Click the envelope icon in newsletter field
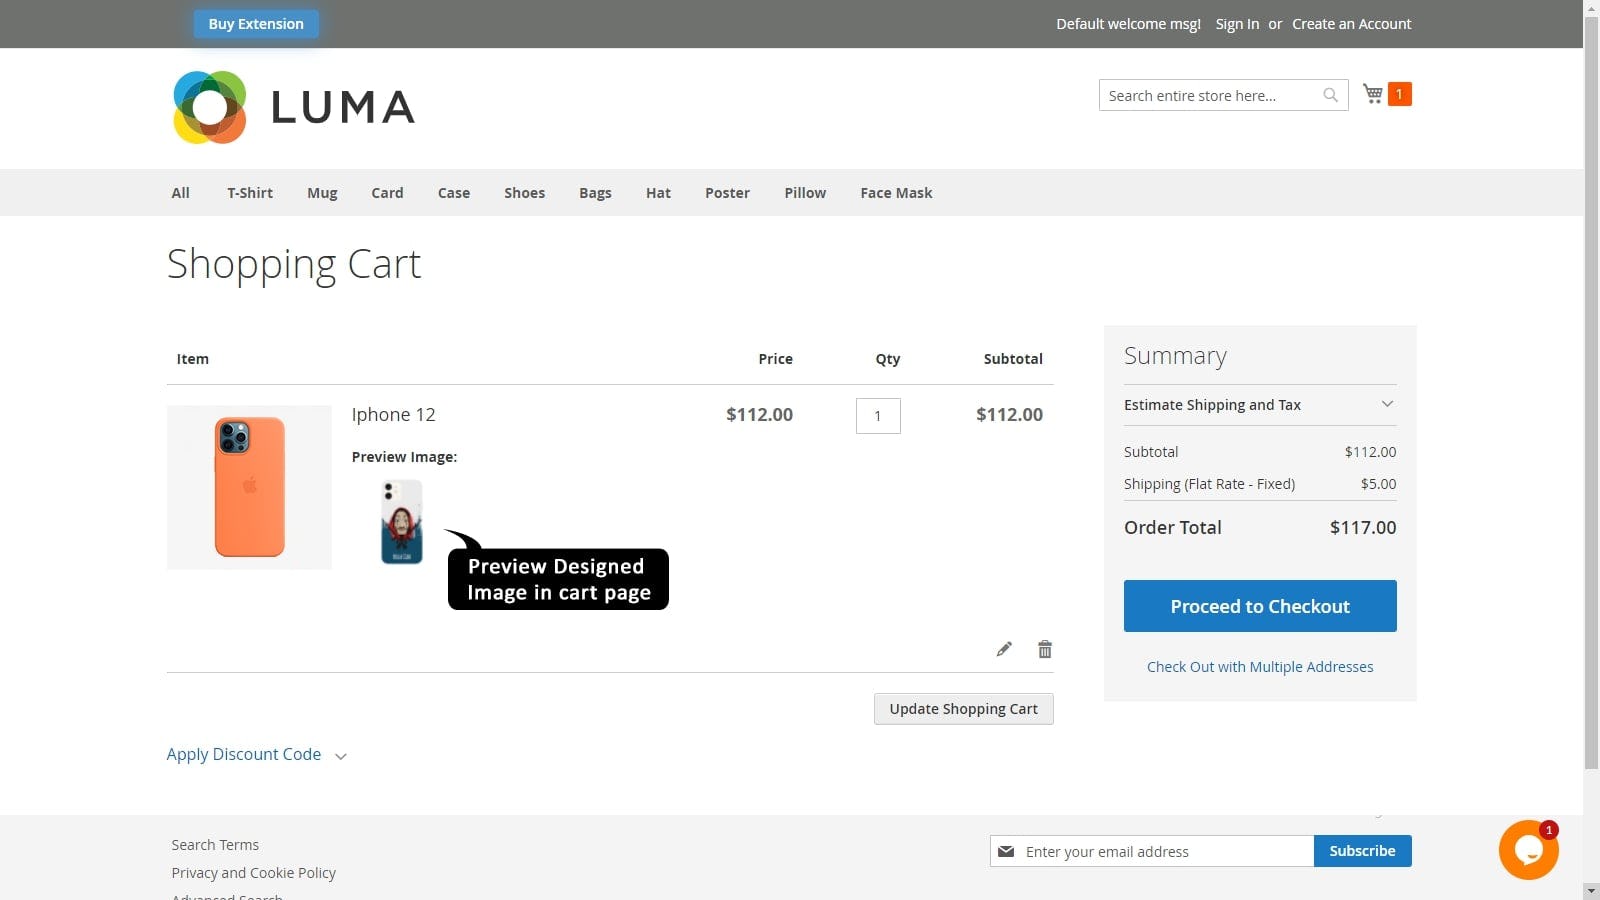Image resolution: width=1600 pixels, height=900 pixels. pos(1006,851)
